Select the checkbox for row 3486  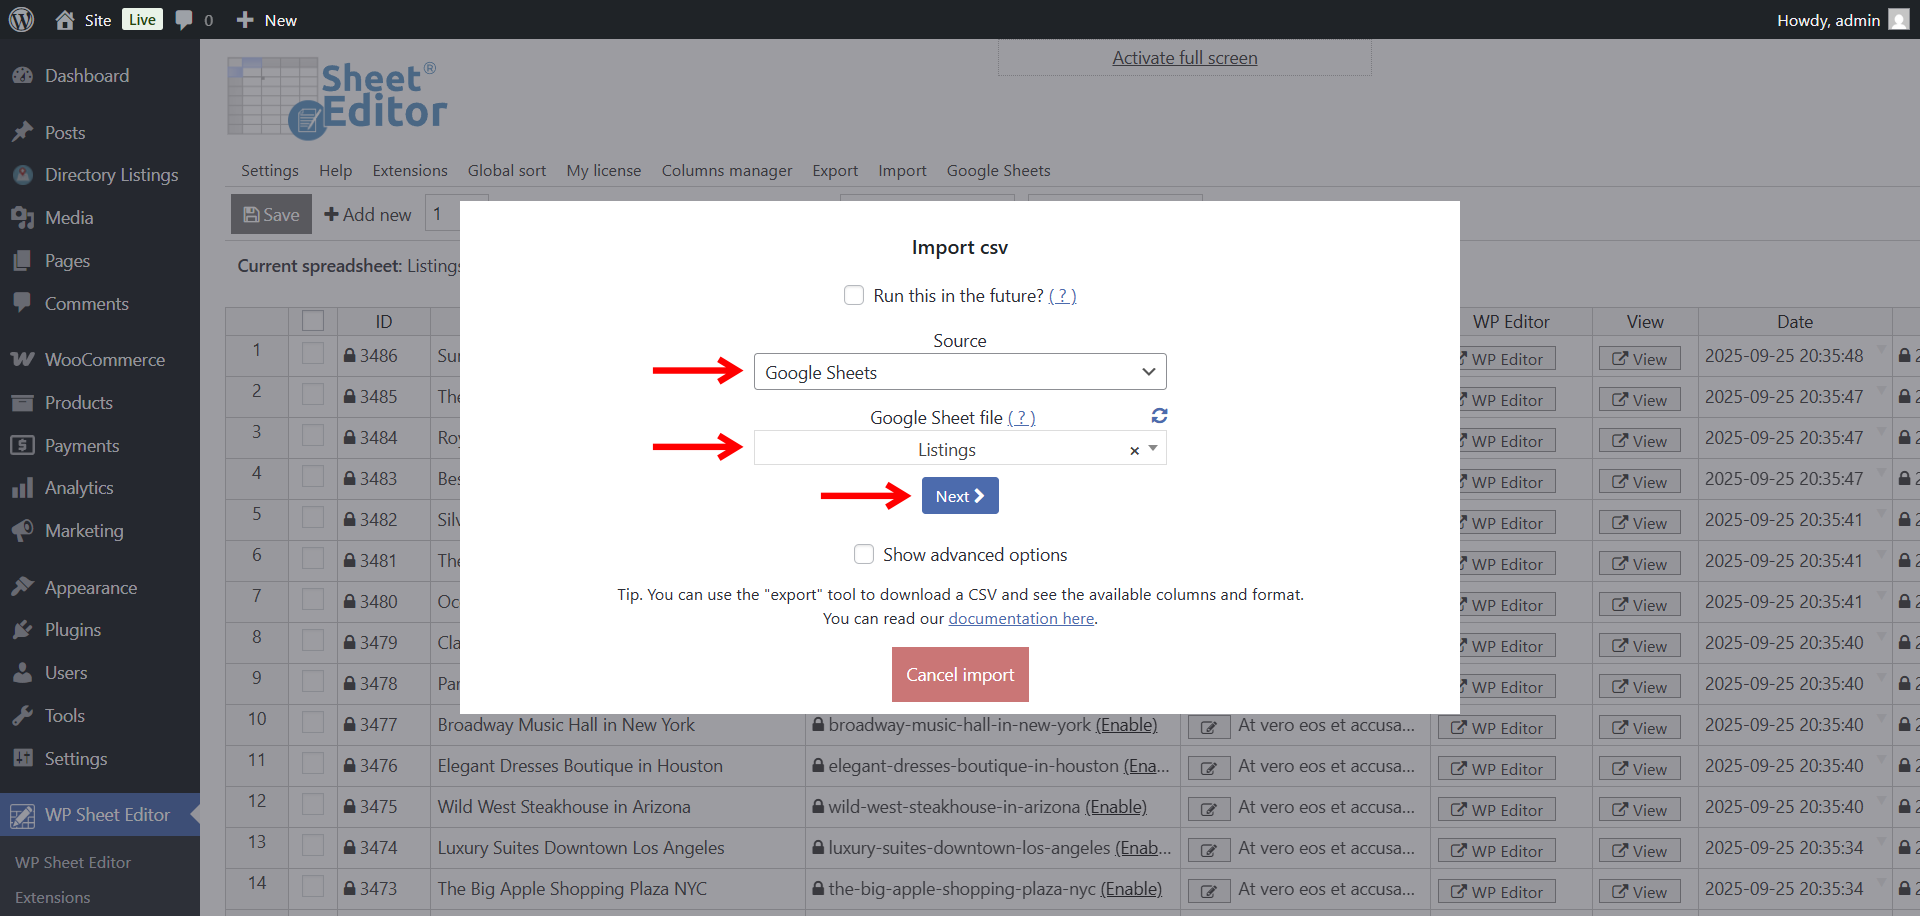click(313, 354)
